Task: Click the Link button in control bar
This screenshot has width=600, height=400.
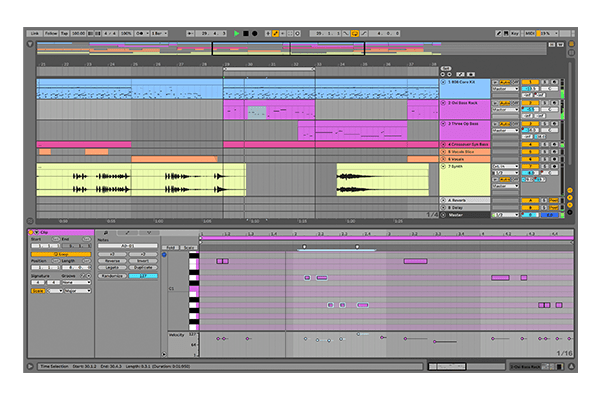Action: click(35, 33)
